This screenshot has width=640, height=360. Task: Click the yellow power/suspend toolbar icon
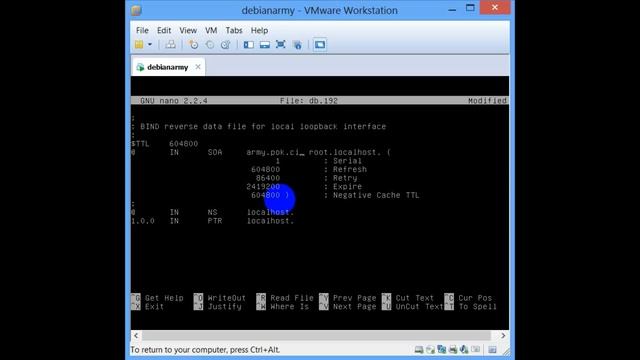139,44
